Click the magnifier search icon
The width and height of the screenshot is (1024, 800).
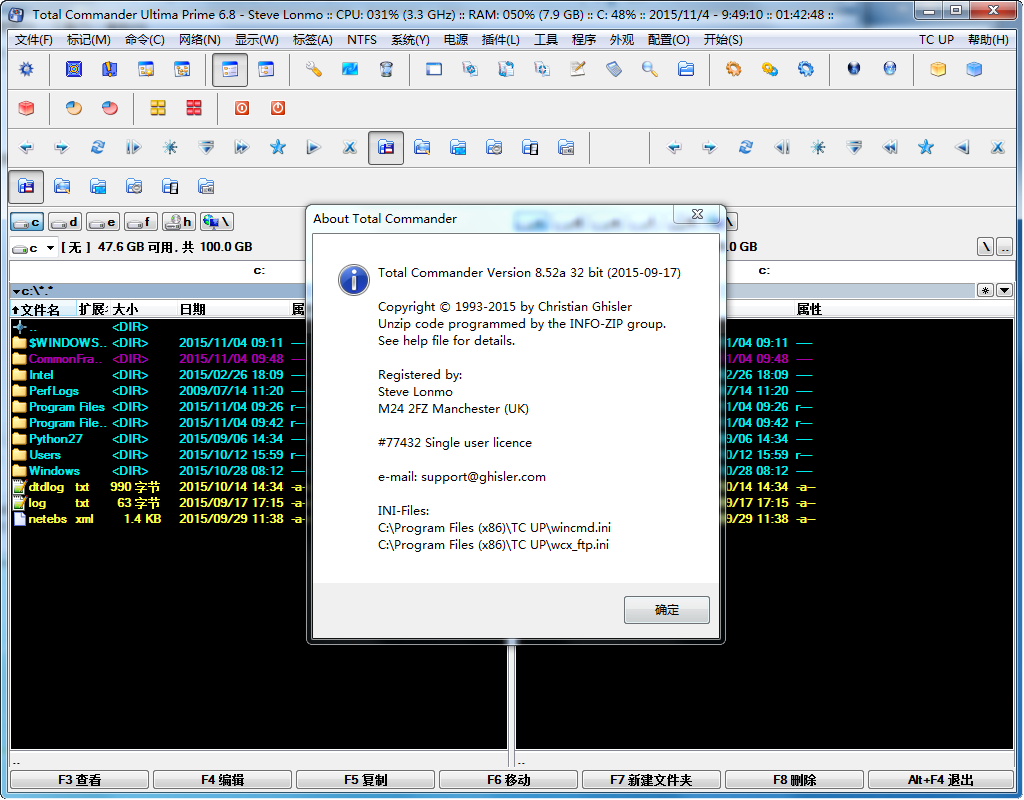click(650, 70)
